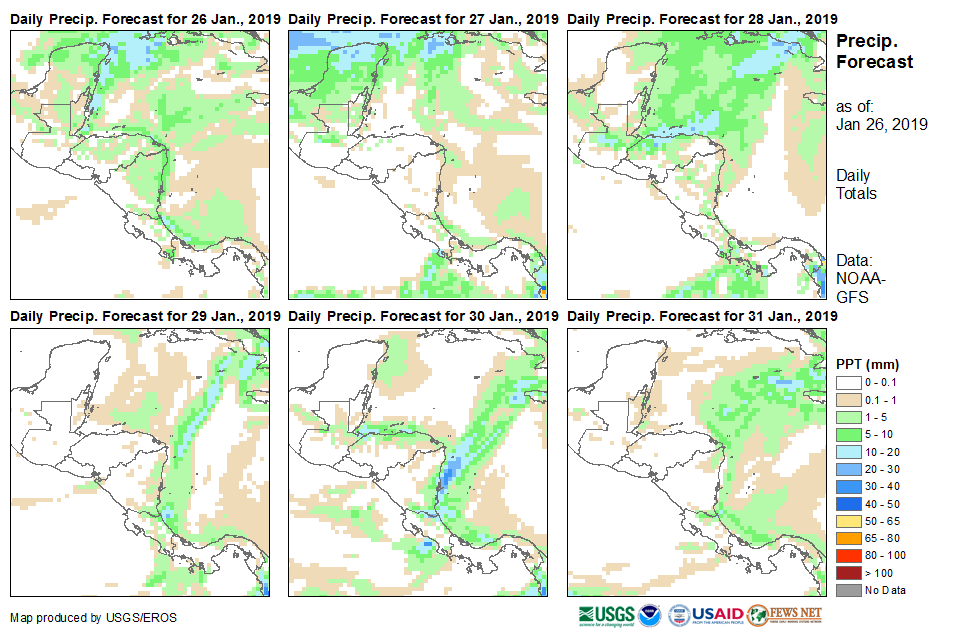
Task: Click the No Data gray swatch
Action: (x=848, y=590)
